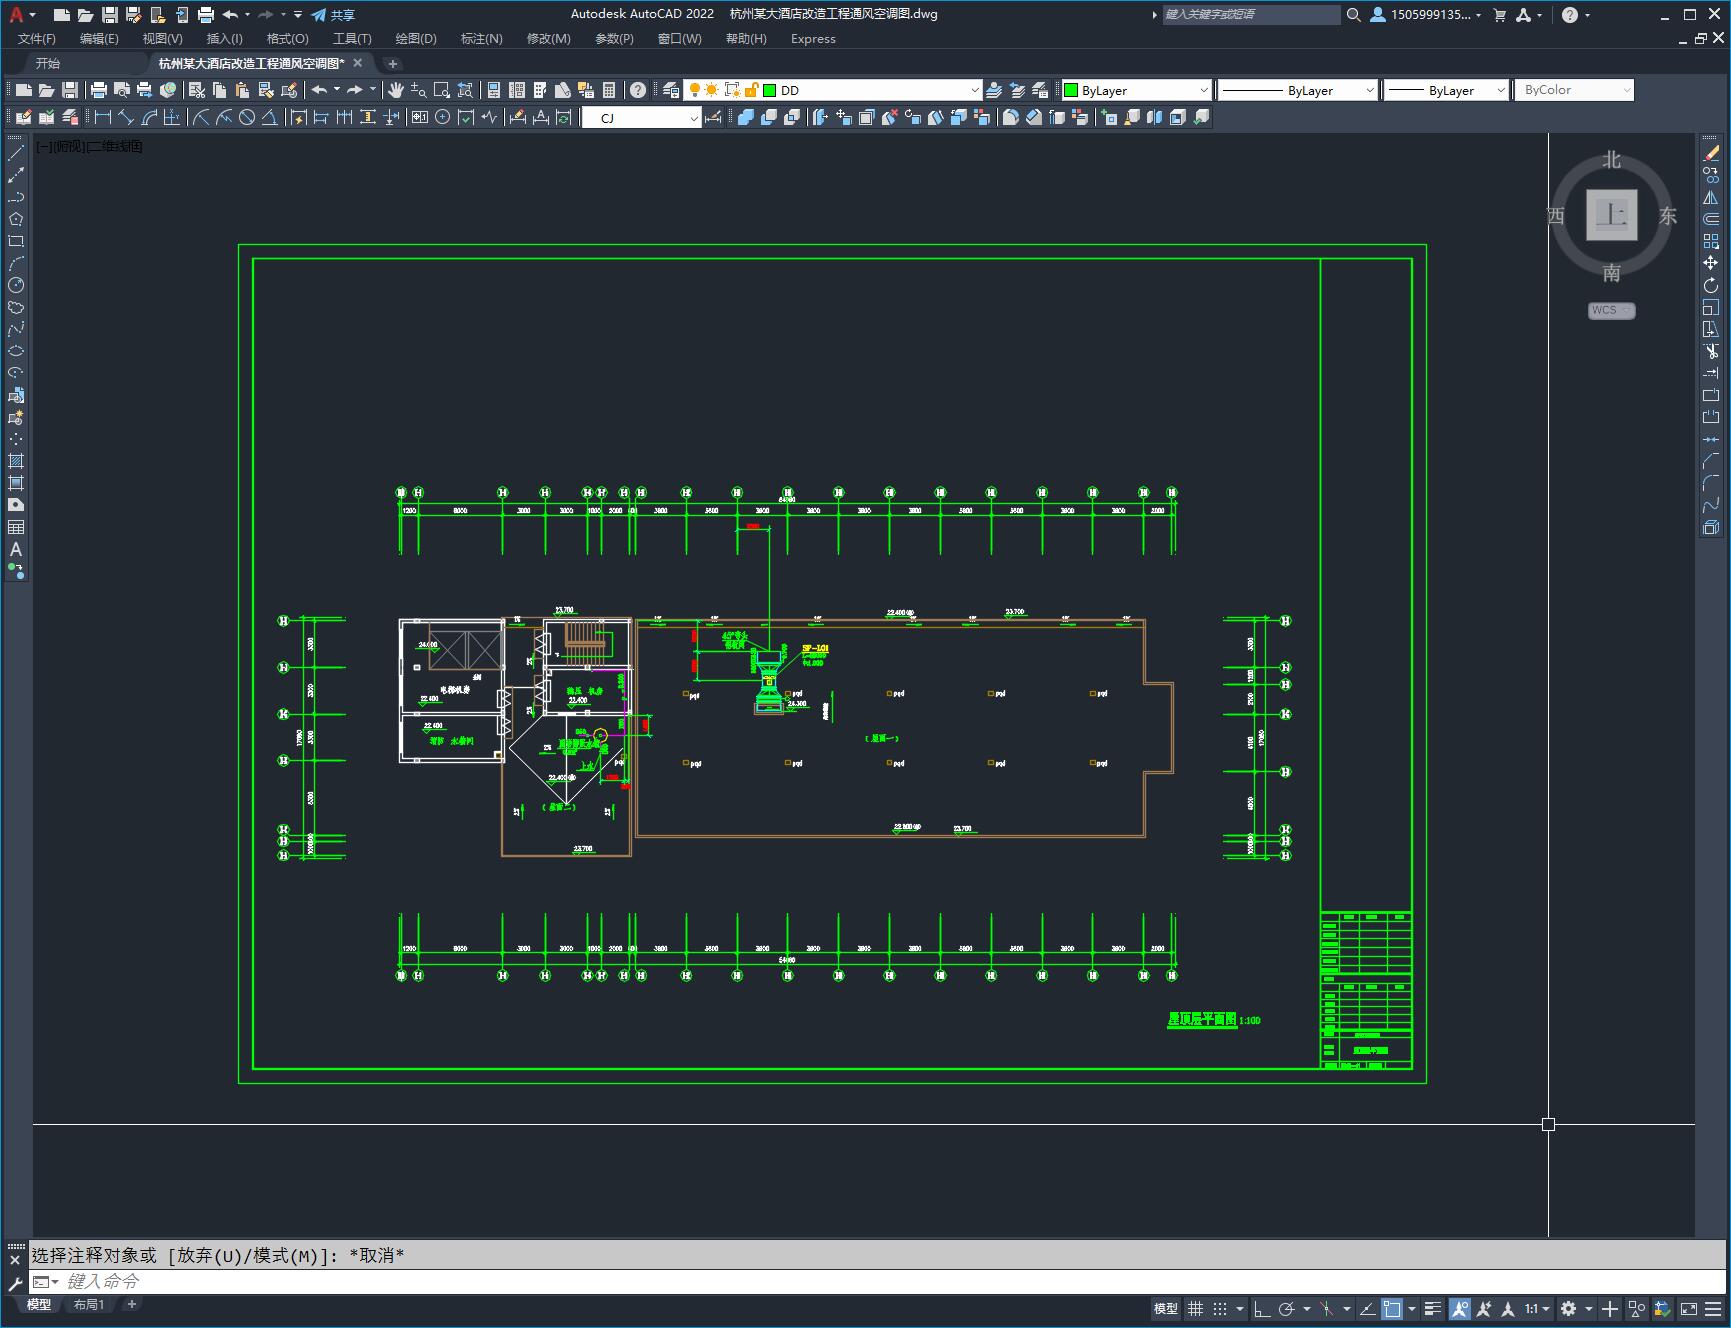The image size is (1731, 1328).
Task: Click the search magnifier icon in the title bar
Action: click(x=1354, y=14)
